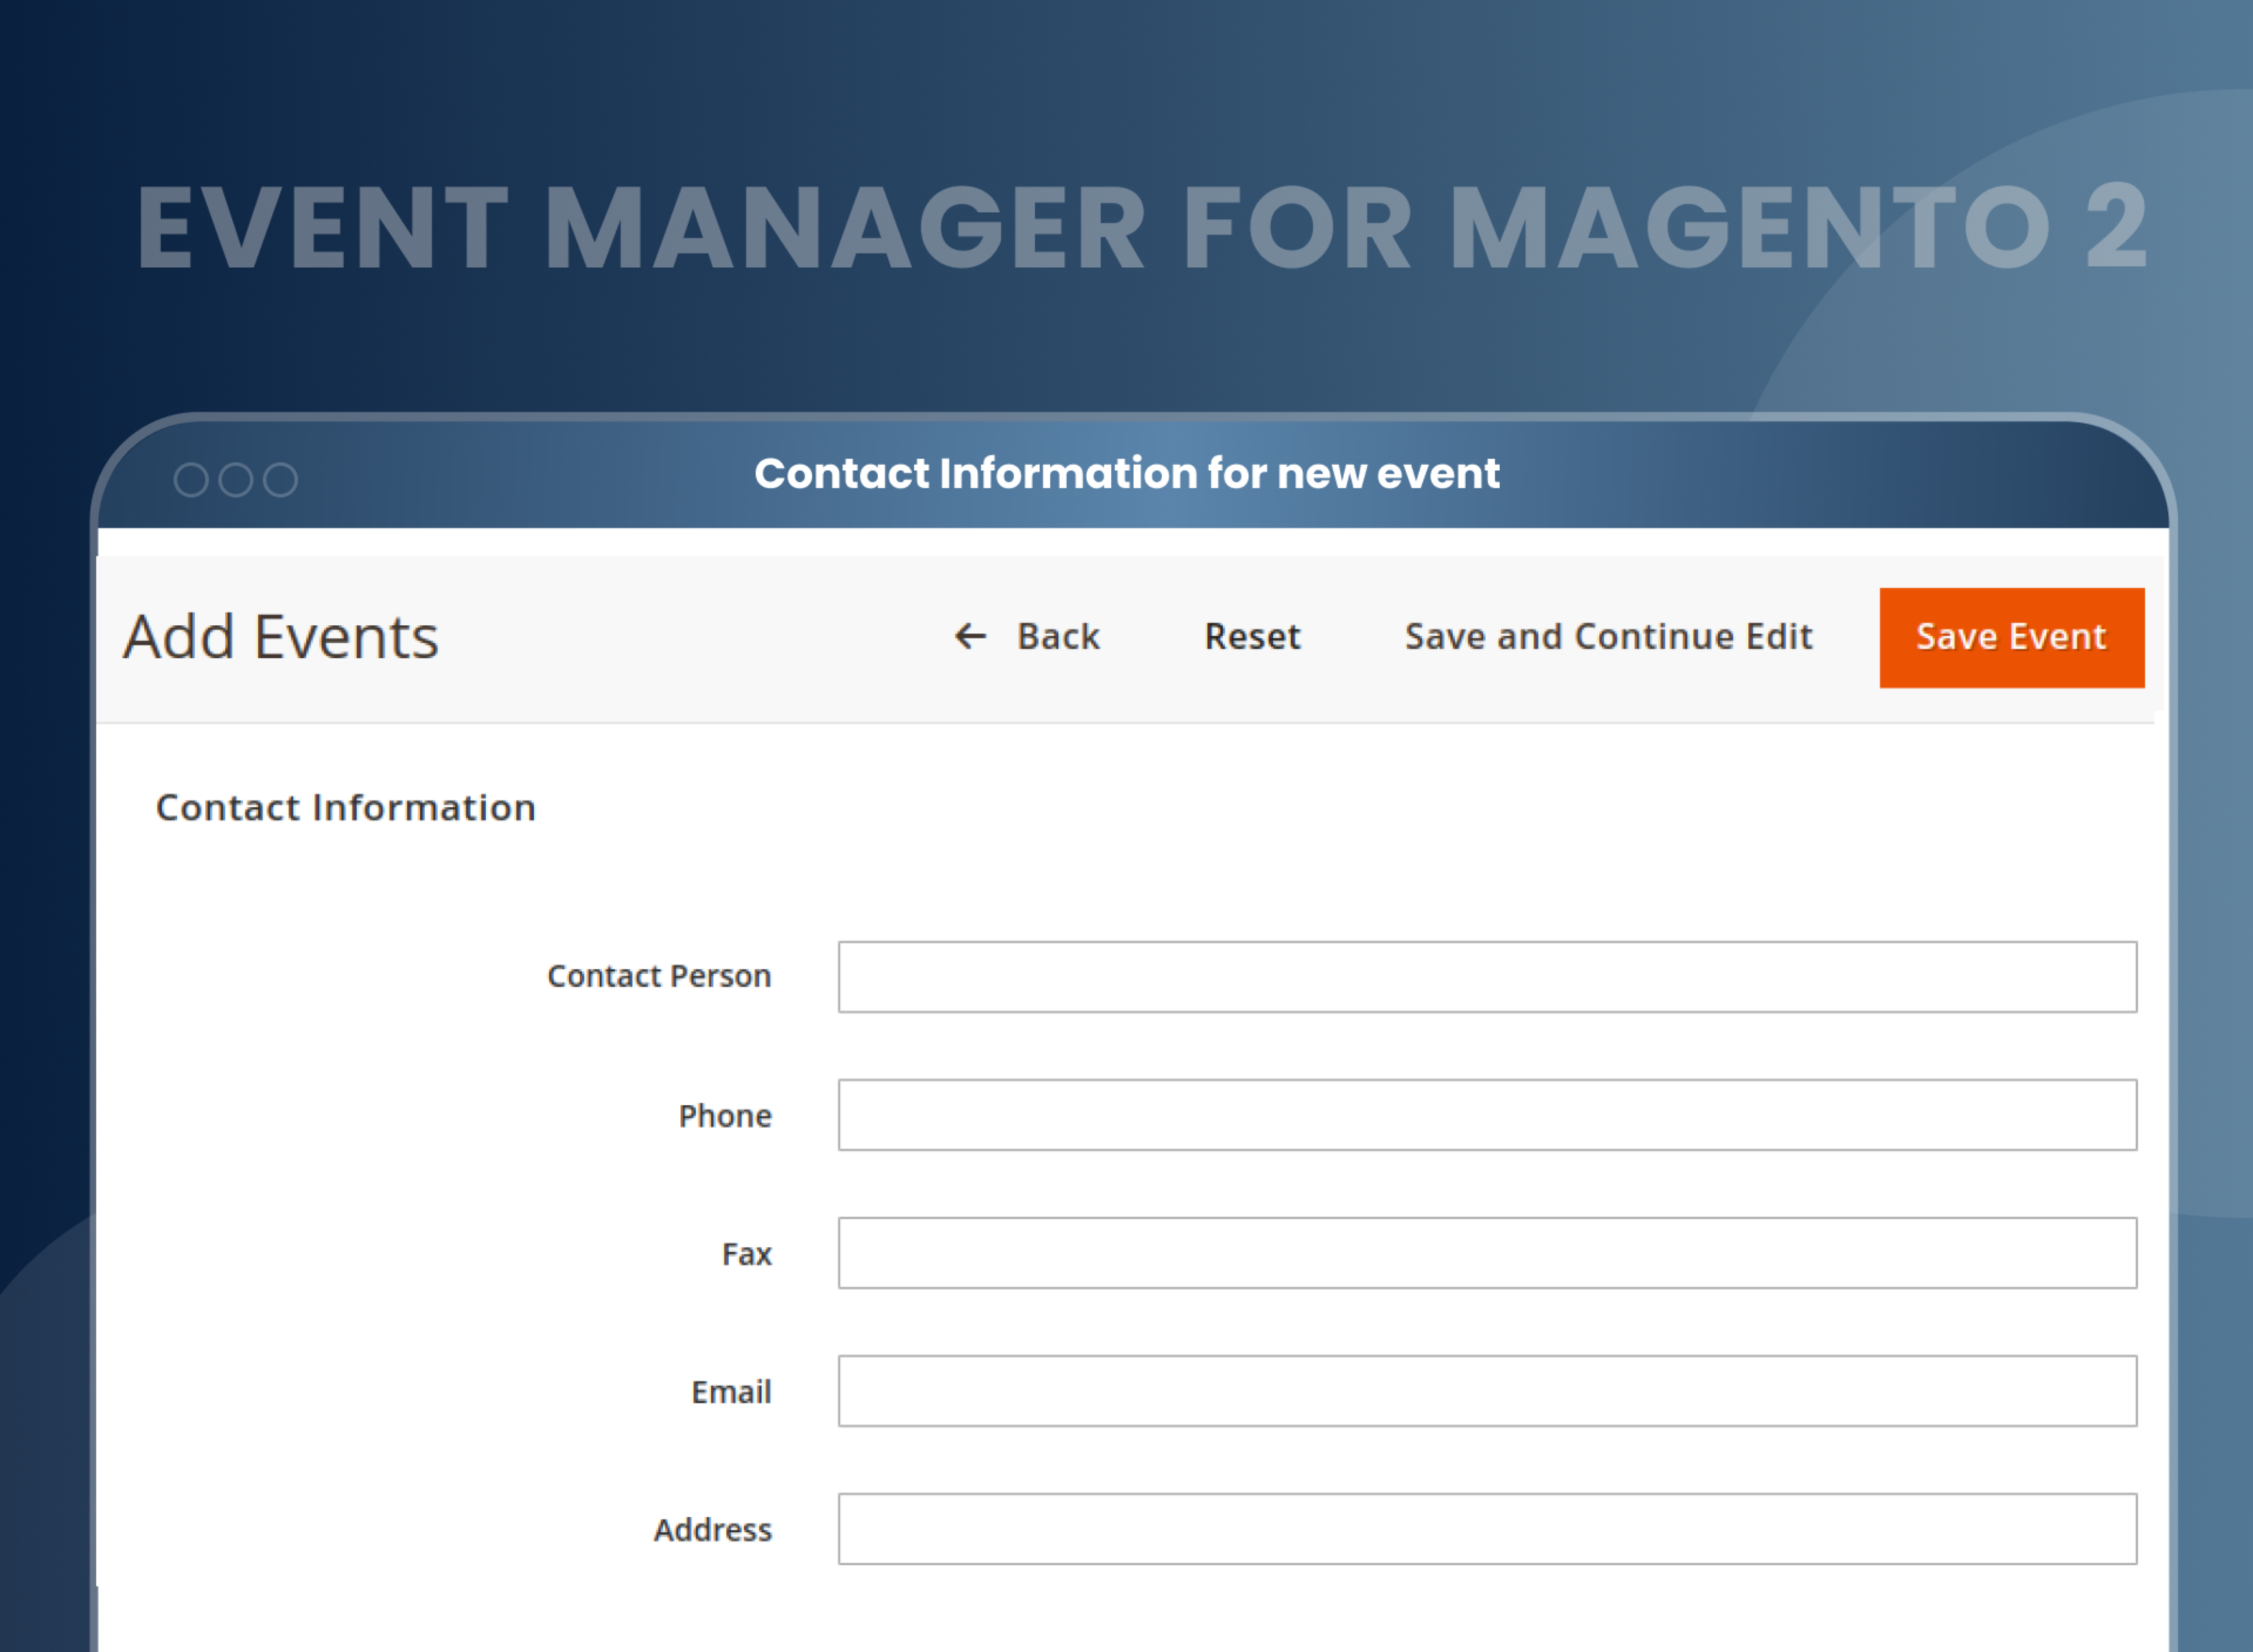This screenshot has width=2253, height=1652.
Task: Click the Fax field label
Action: (747, 1254)
